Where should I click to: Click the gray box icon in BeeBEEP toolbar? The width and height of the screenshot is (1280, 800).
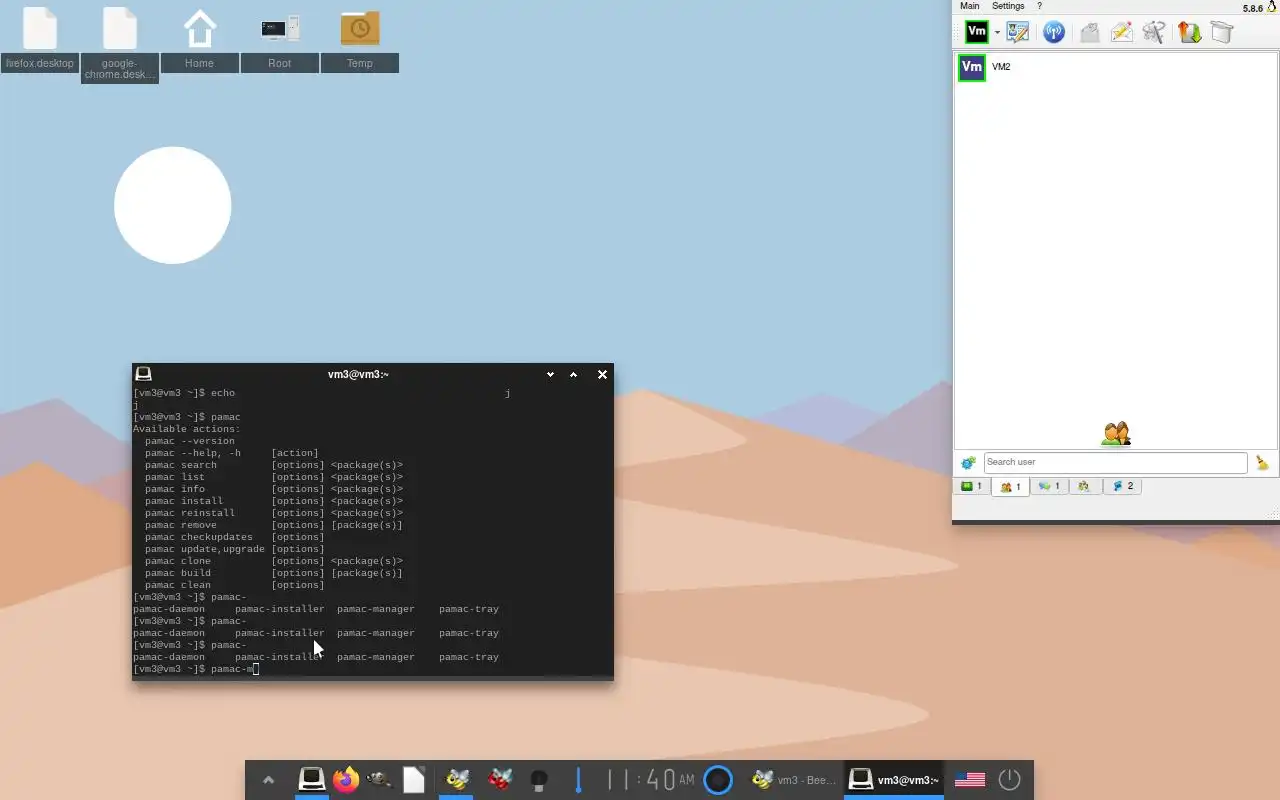1221,32
